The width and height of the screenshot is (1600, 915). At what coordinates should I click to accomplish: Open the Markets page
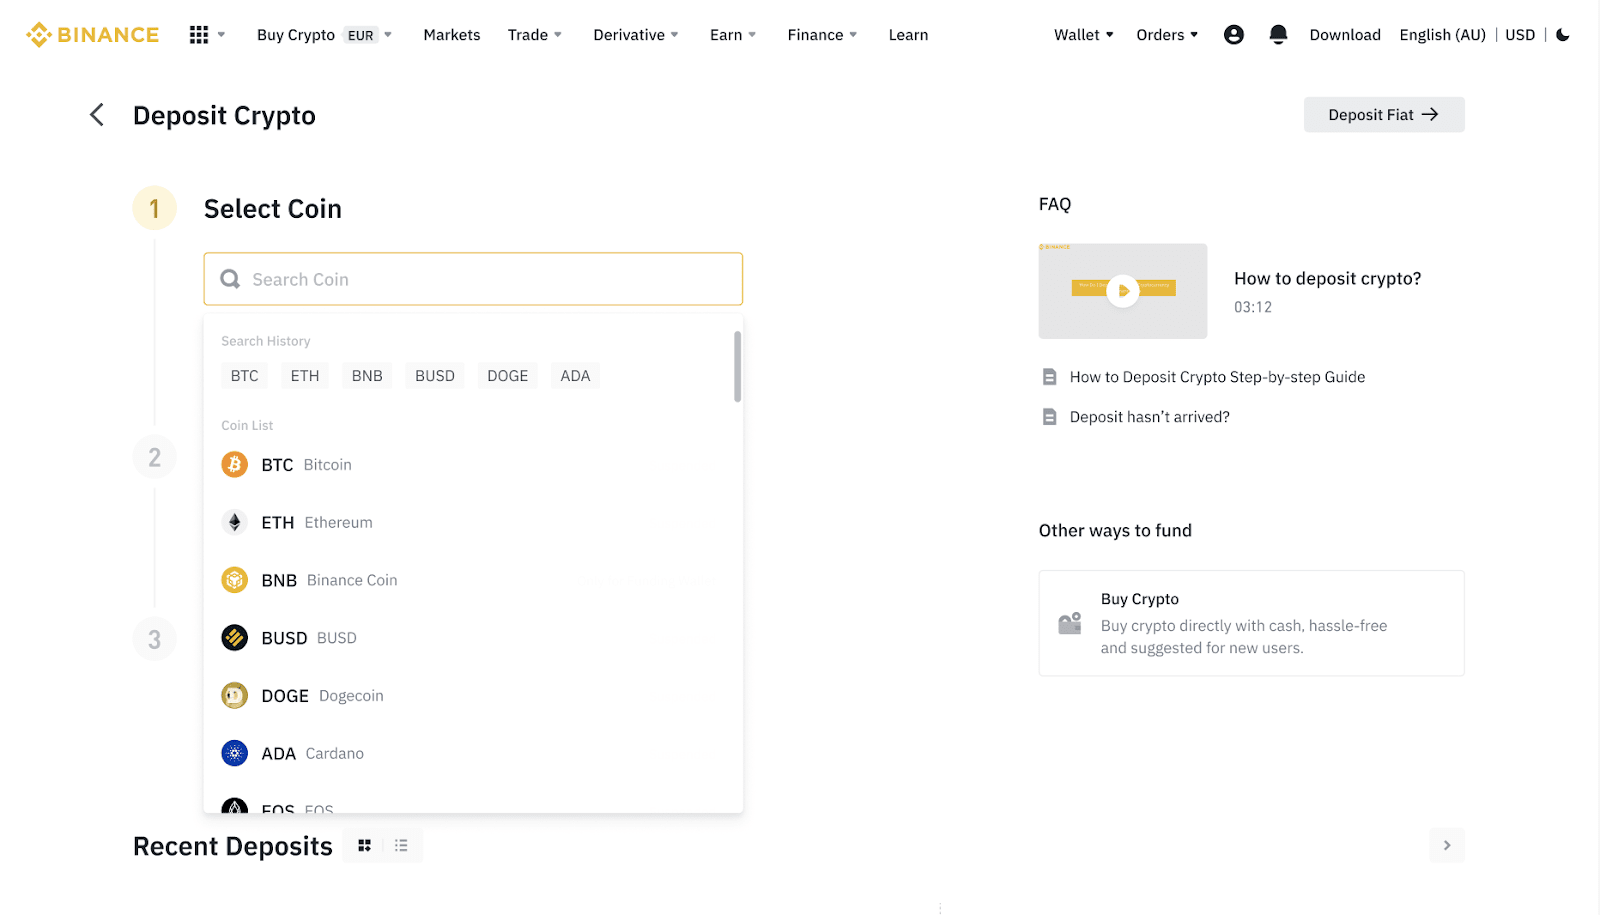point(451,35)
